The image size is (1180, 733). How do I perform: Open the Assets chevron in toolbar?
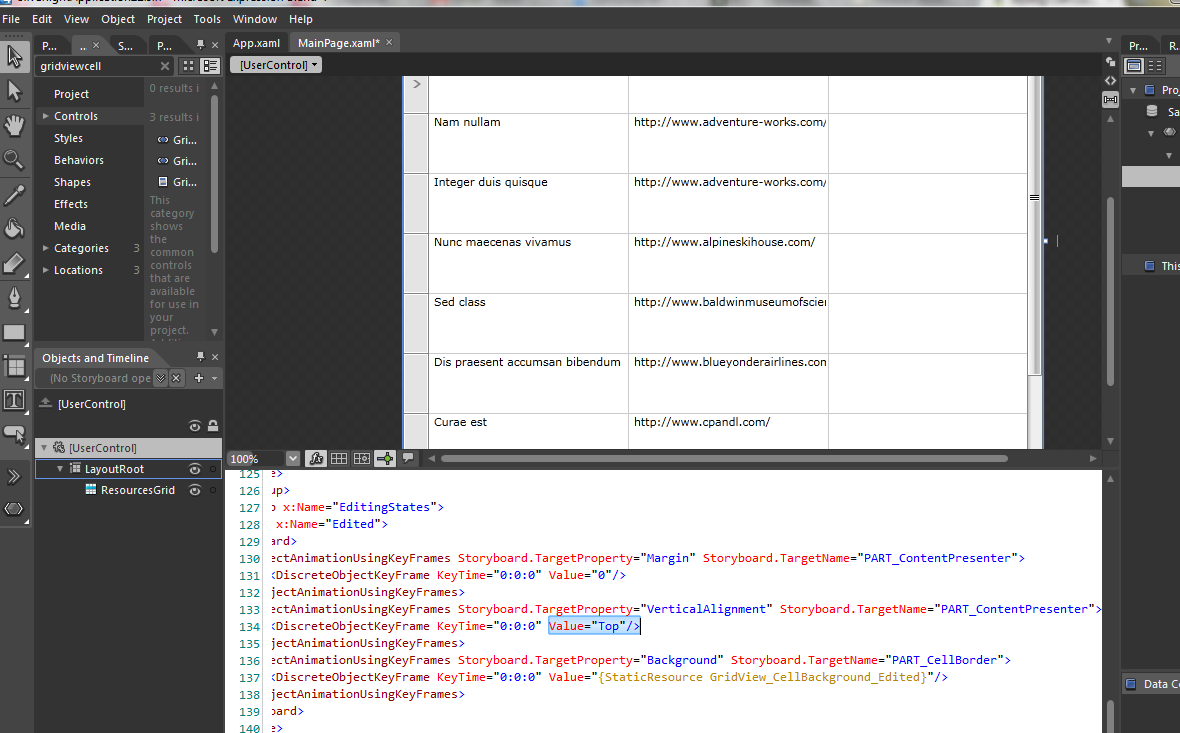(x=14, y=476)
